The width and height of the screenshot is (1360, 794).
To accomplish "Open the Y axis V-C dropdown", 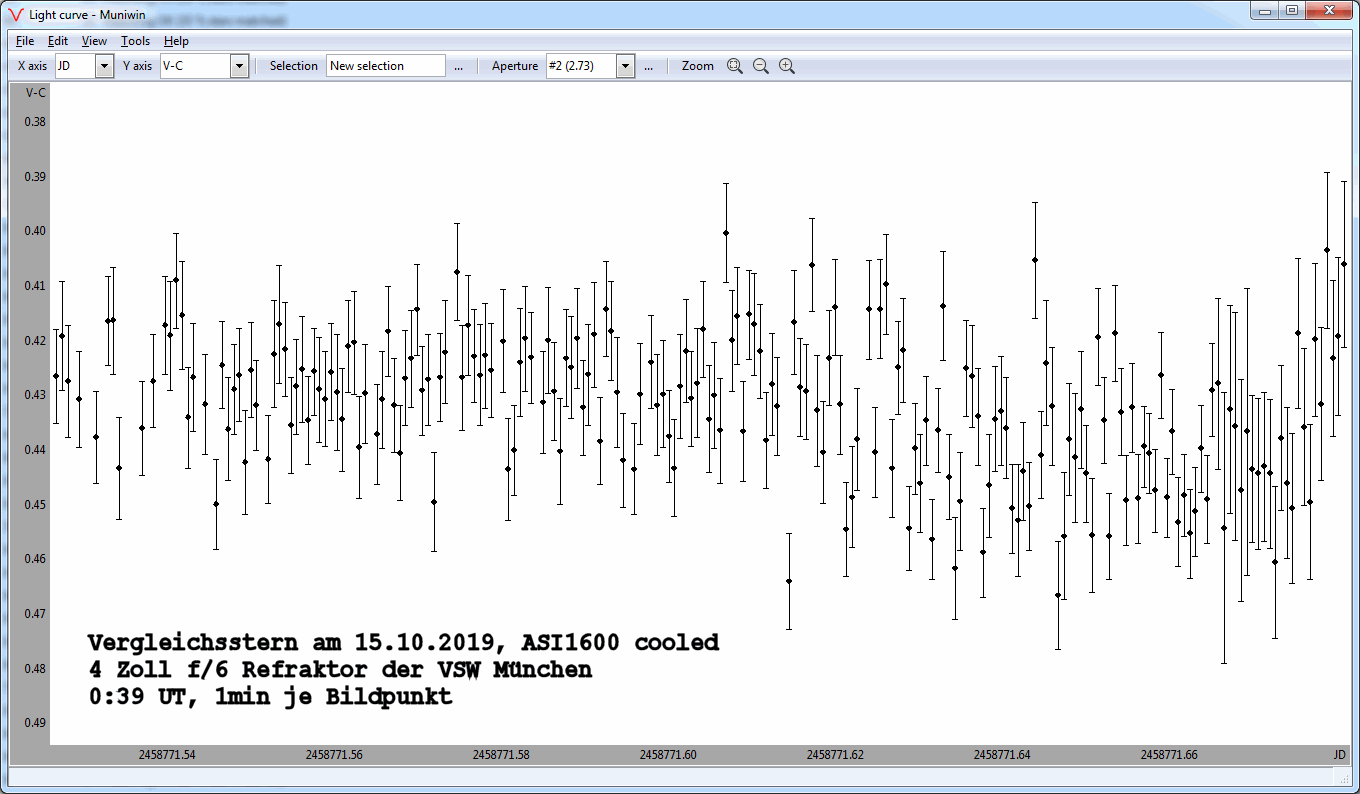I will 239,66.
